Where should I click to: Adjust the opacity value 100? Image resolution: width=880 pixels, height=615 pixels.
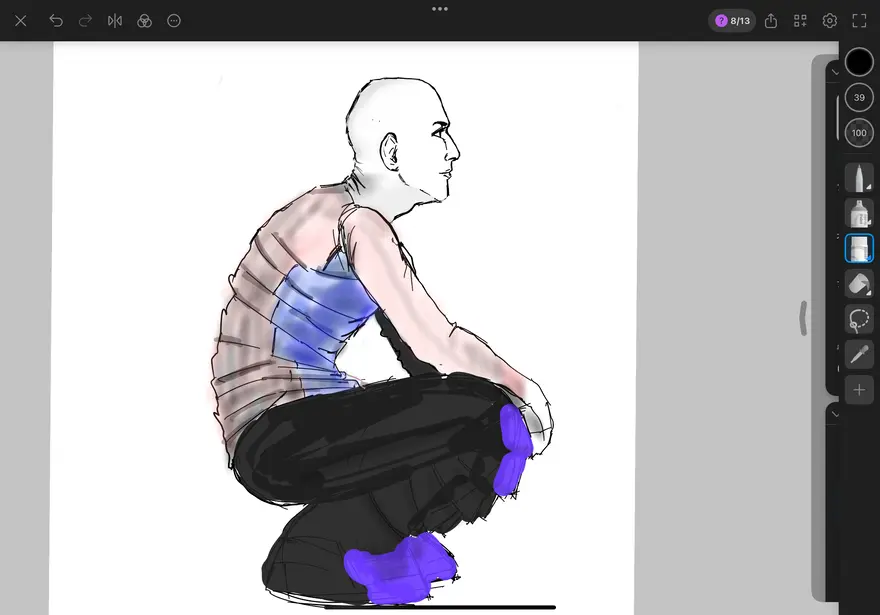(859, 133)
